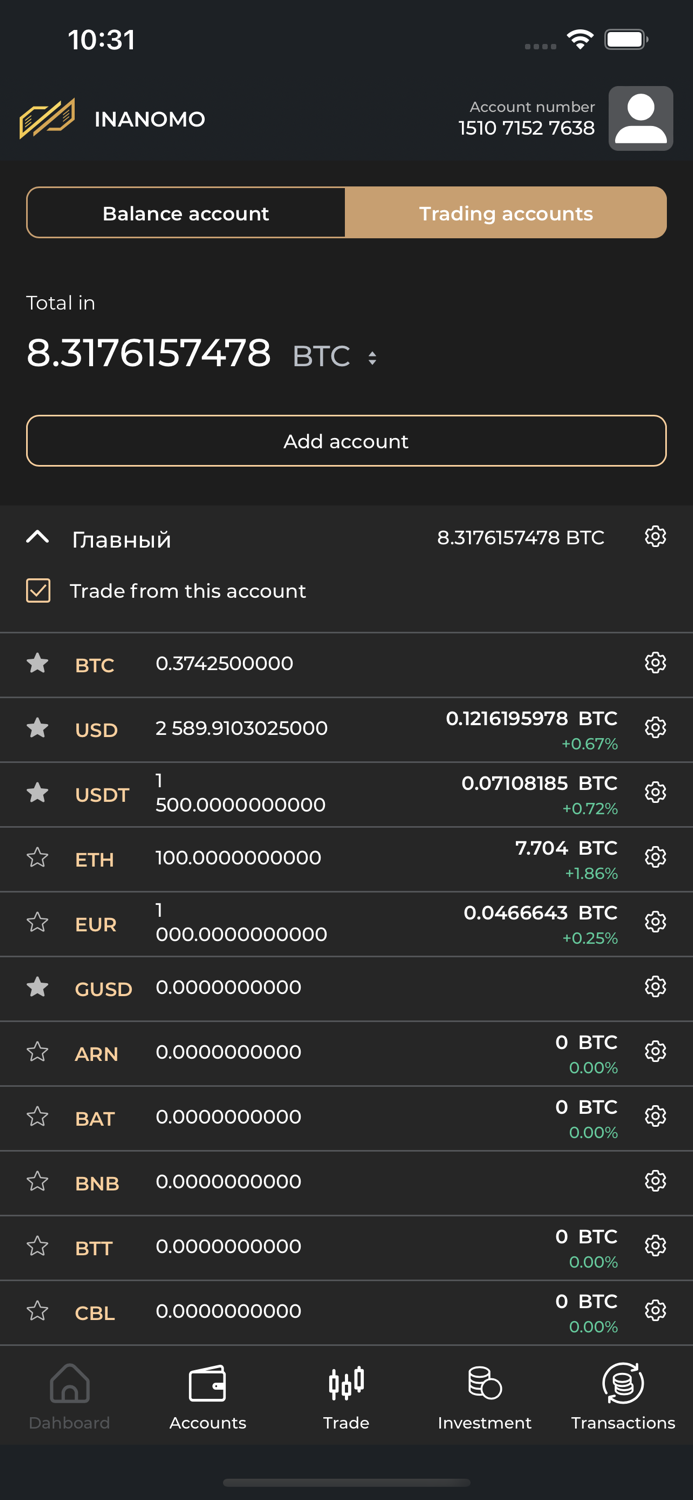
Task: Change total currency from BTC
Action: (335, 356)
